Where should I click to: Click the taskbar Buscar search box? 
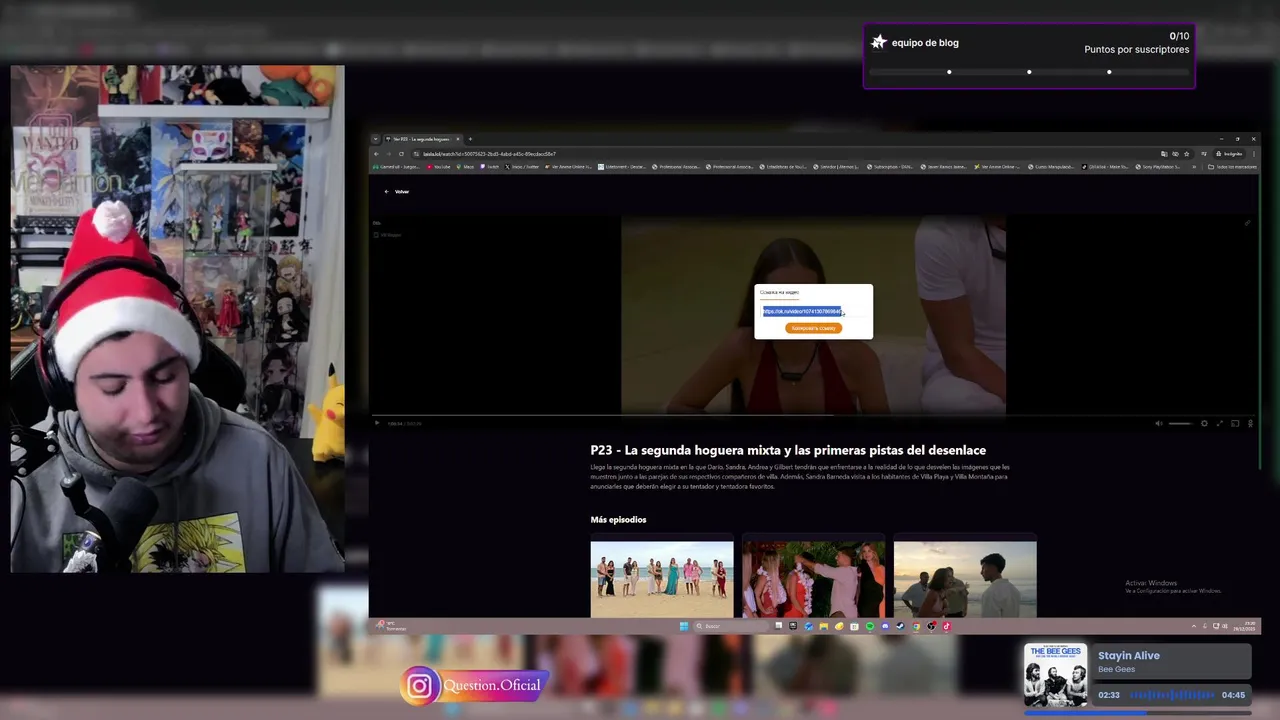tap(731, 626)
